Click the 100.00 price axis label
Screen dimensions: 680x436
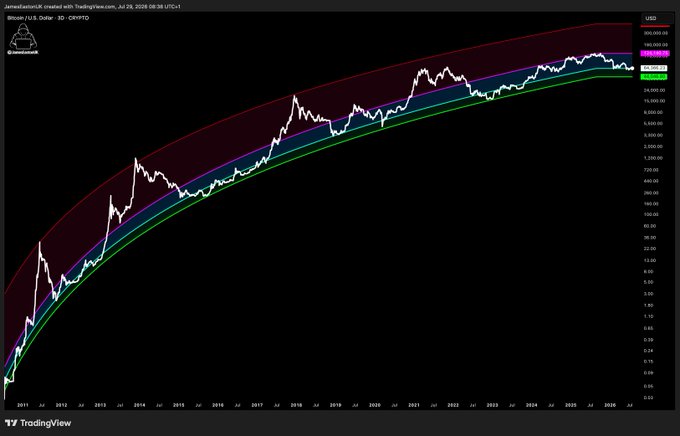click(652, 215)
